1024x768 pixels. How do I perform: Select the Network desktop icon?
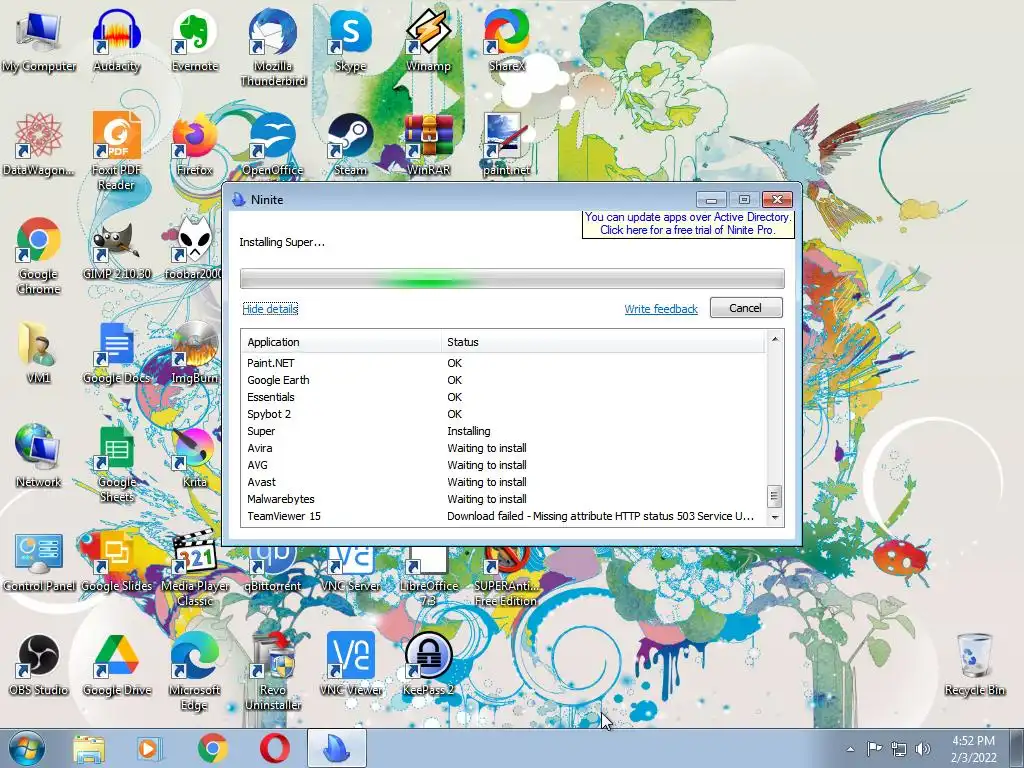pyautogui.click(x=39, y=457)
